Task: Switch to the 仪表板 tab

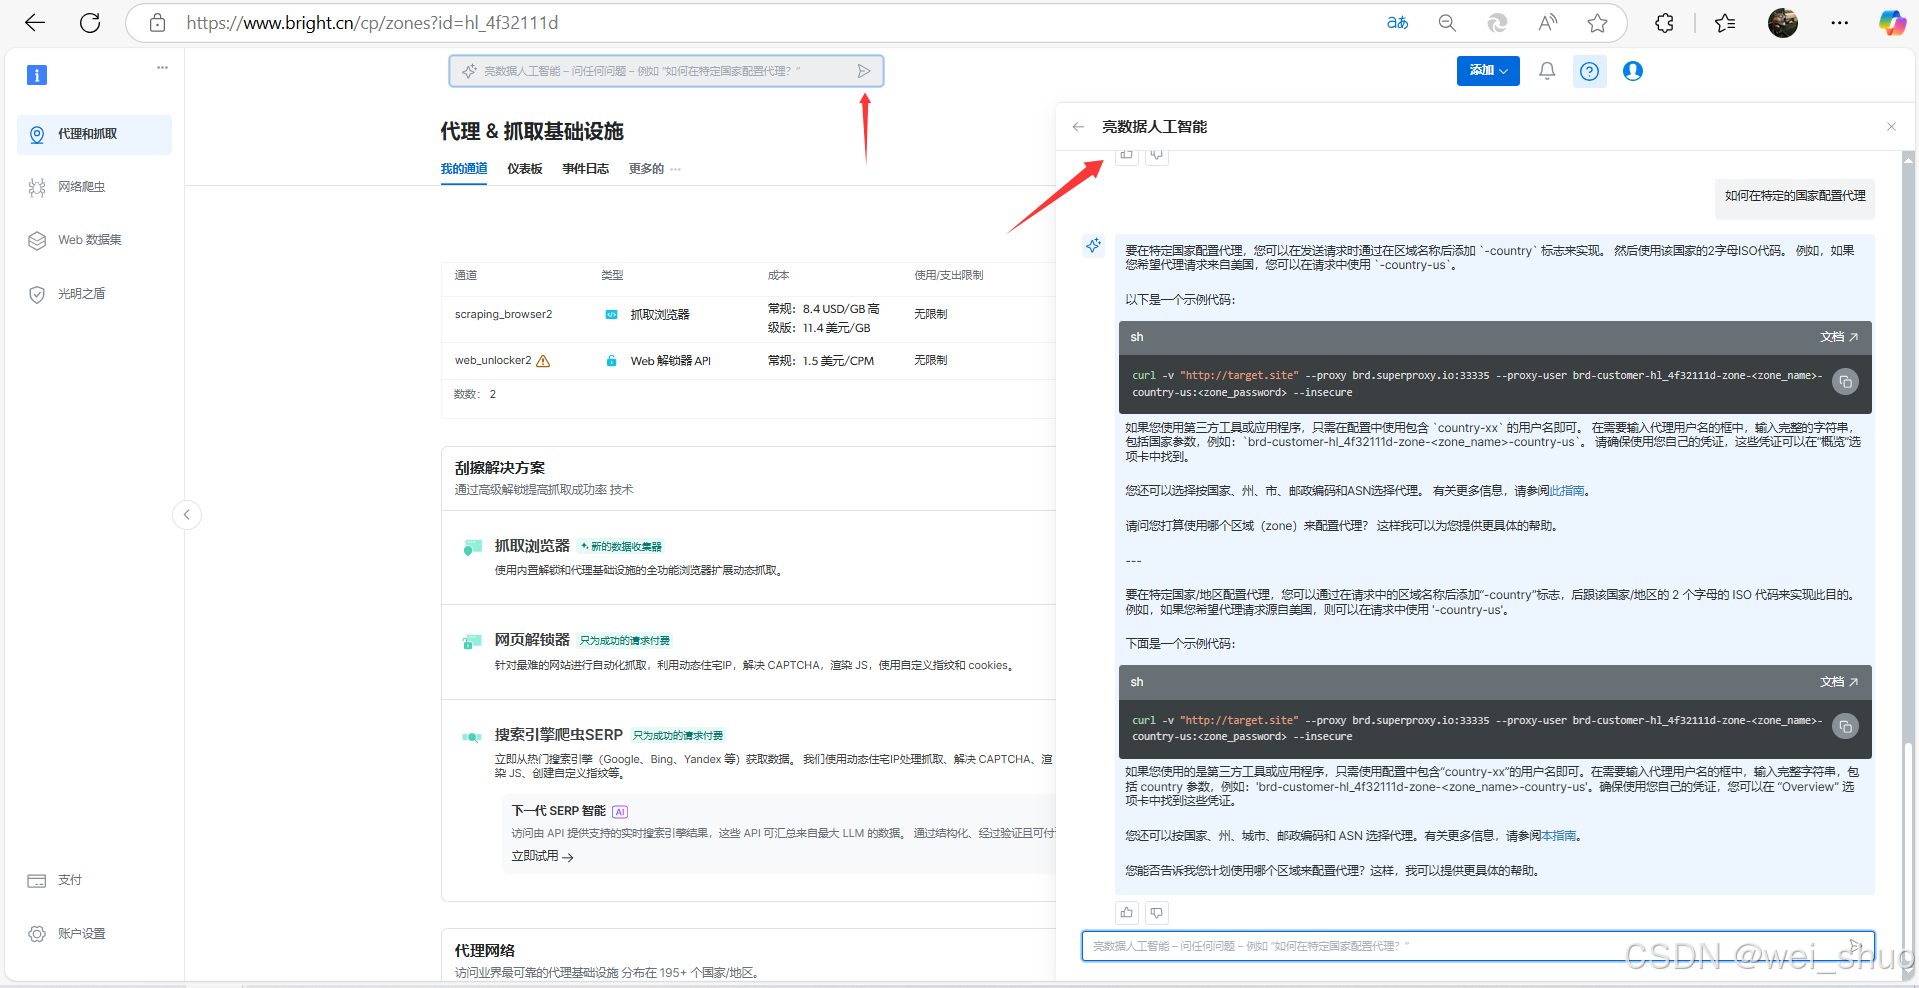Action: coord(525,169)
